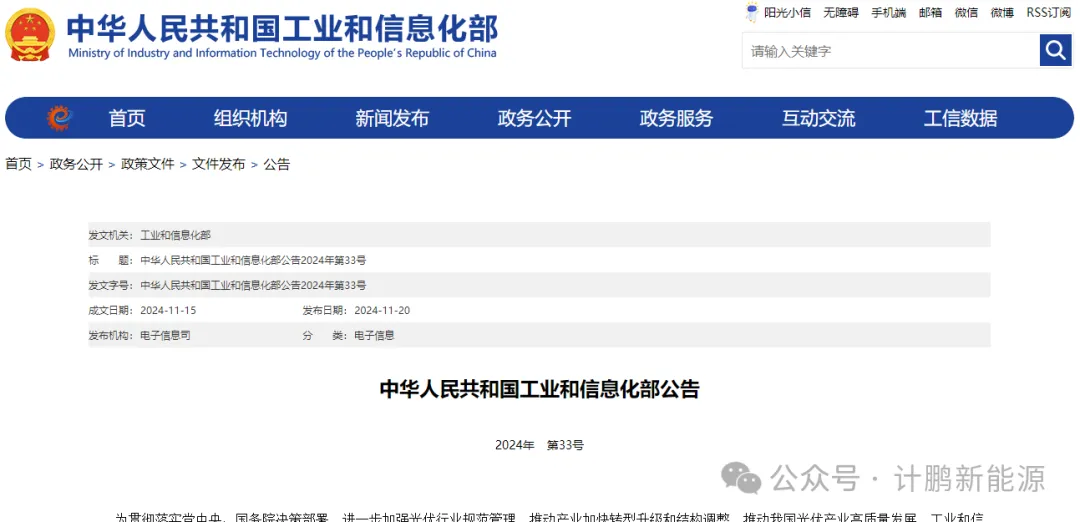Open 政务服务 navigation item

tap(676, 118)
